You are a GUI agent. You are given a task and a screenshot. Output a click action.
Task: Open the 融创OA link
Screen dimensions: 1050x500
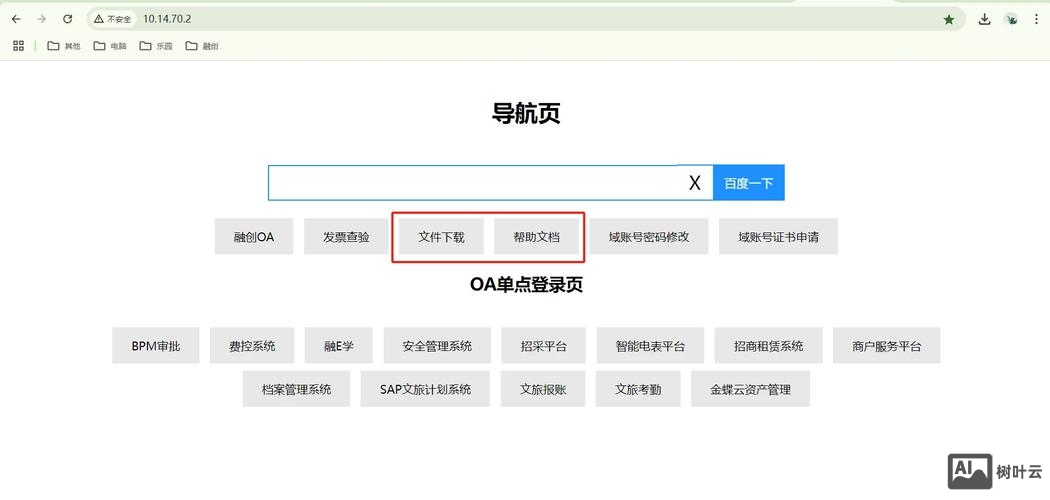[254, 236]
